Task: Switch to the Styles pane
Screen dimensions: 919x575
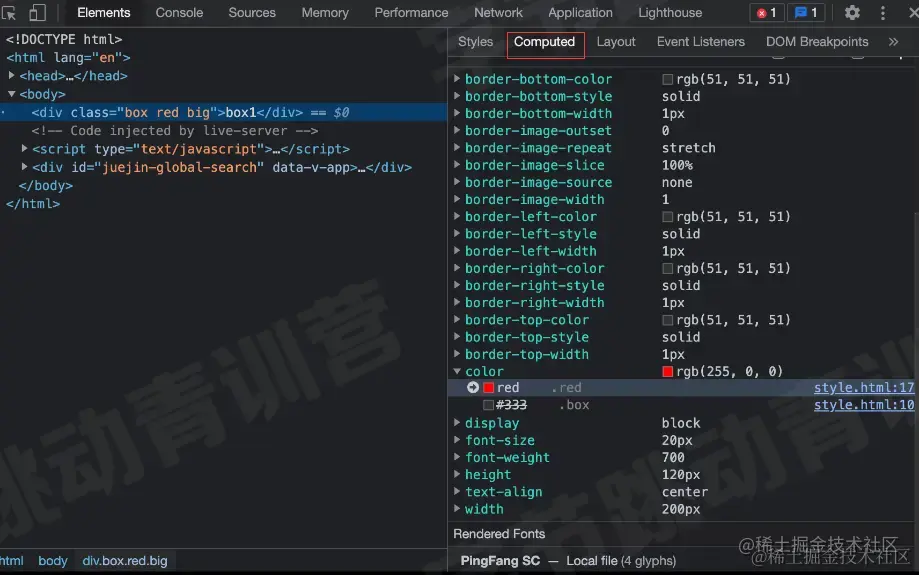Action: [475, 42]
